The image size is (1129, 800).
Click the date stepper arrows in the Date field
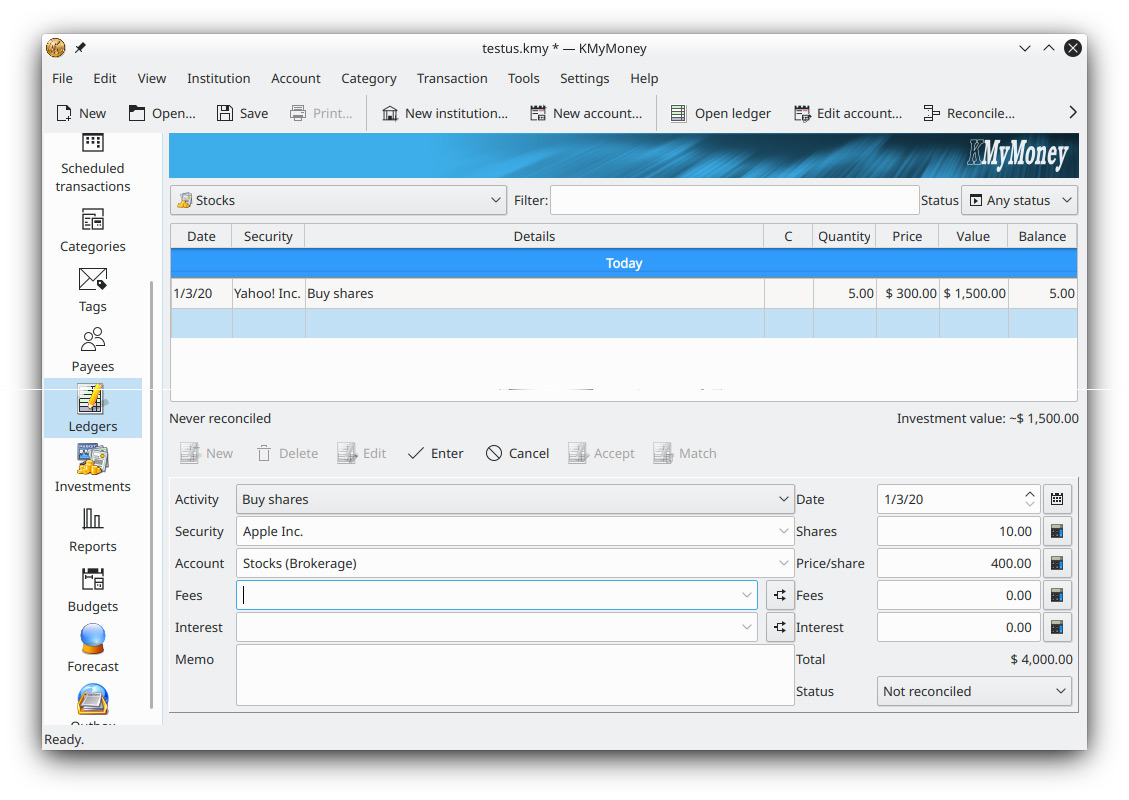(1030, 499)
